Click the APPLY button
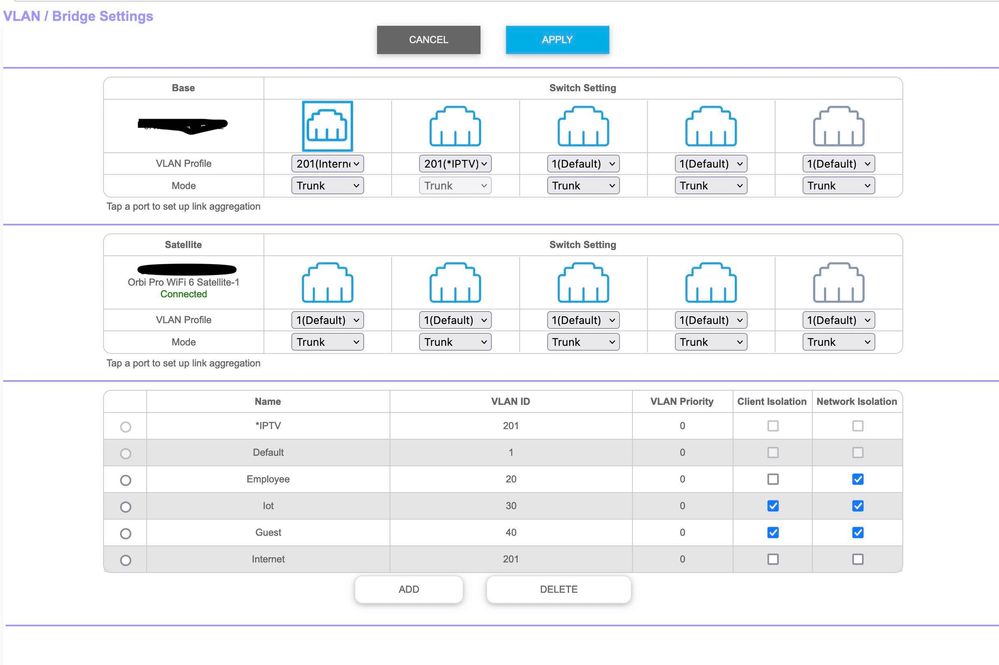The height and width of the screenshot is (665, 999). point(557,40)
